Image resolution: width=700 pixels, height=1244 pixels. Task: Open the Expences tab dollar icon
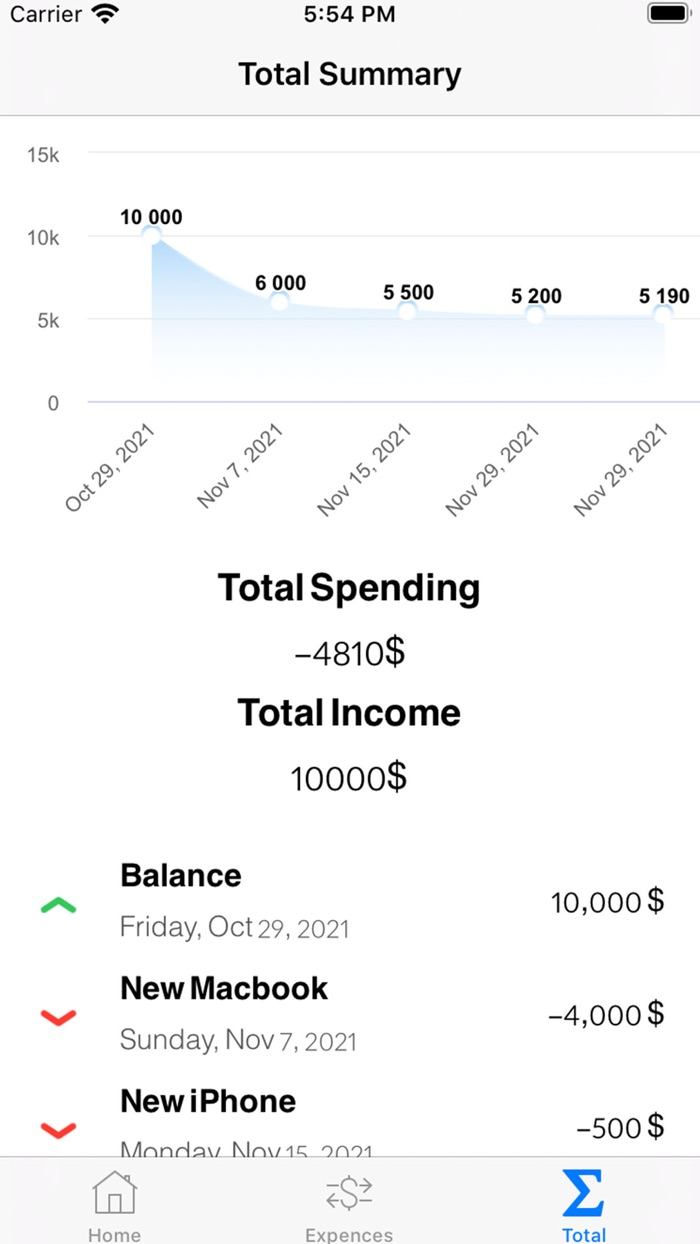(349, 1193)
